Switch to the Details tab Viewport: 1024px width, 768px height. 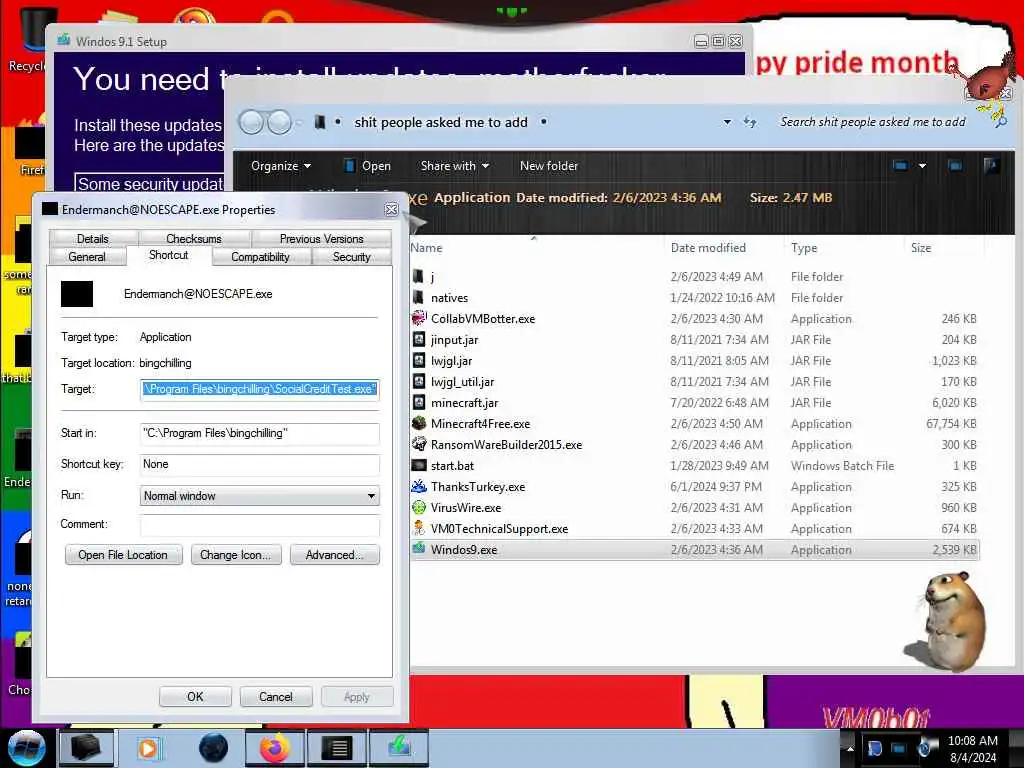coord(93,238)
